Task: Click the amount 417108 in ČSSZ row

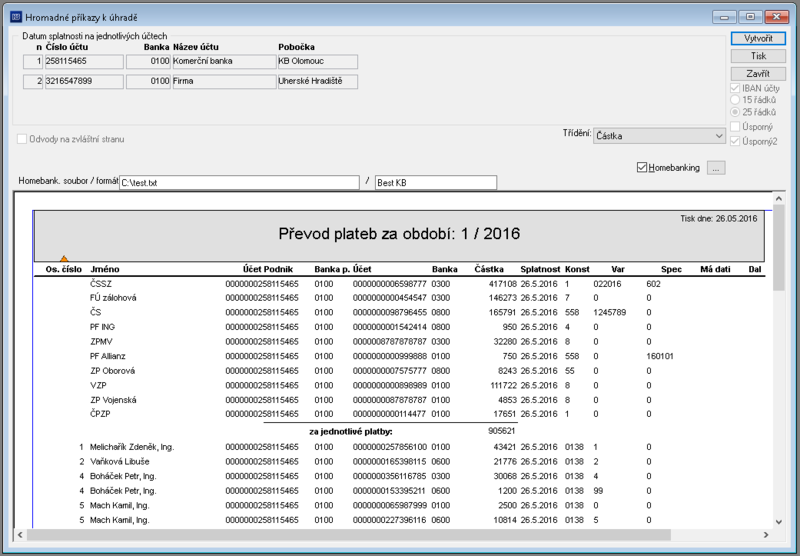Action: click(503, 284)
